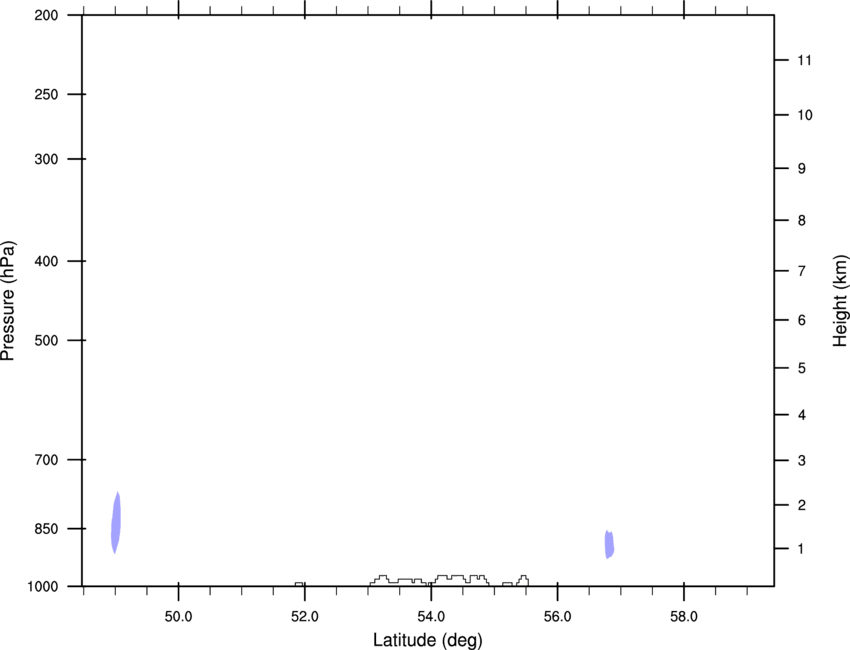Click the 3 km height label
Image resolution: width=850 pixels, height=650 pixels.
802,461
